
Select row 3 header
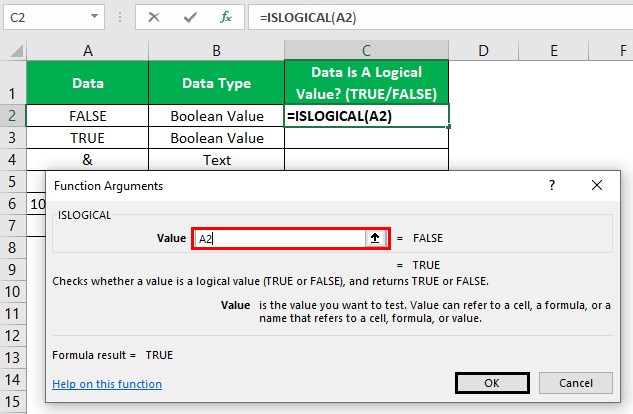pyautogui.click(x=13, y=138)
